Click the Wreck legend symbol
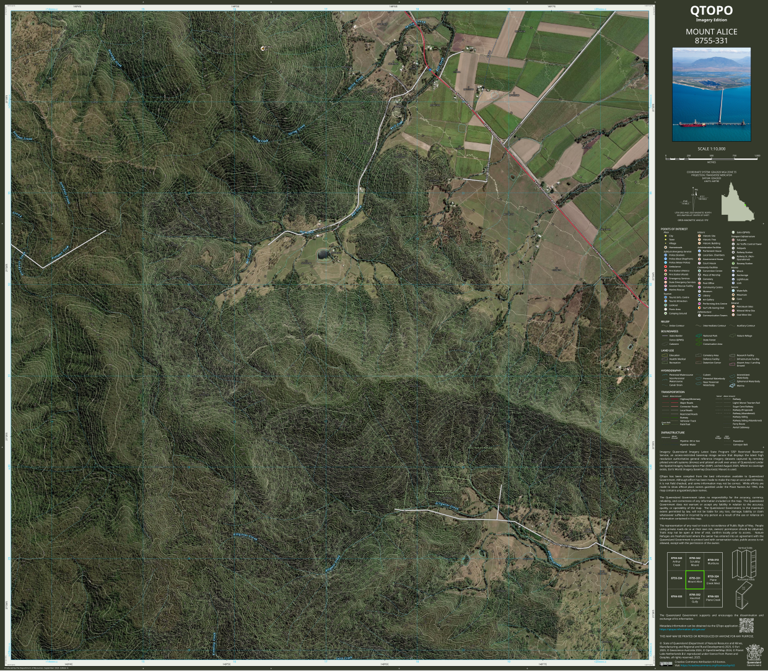The width and height of the screenshot is (768, 671). [x=733, y=271]
